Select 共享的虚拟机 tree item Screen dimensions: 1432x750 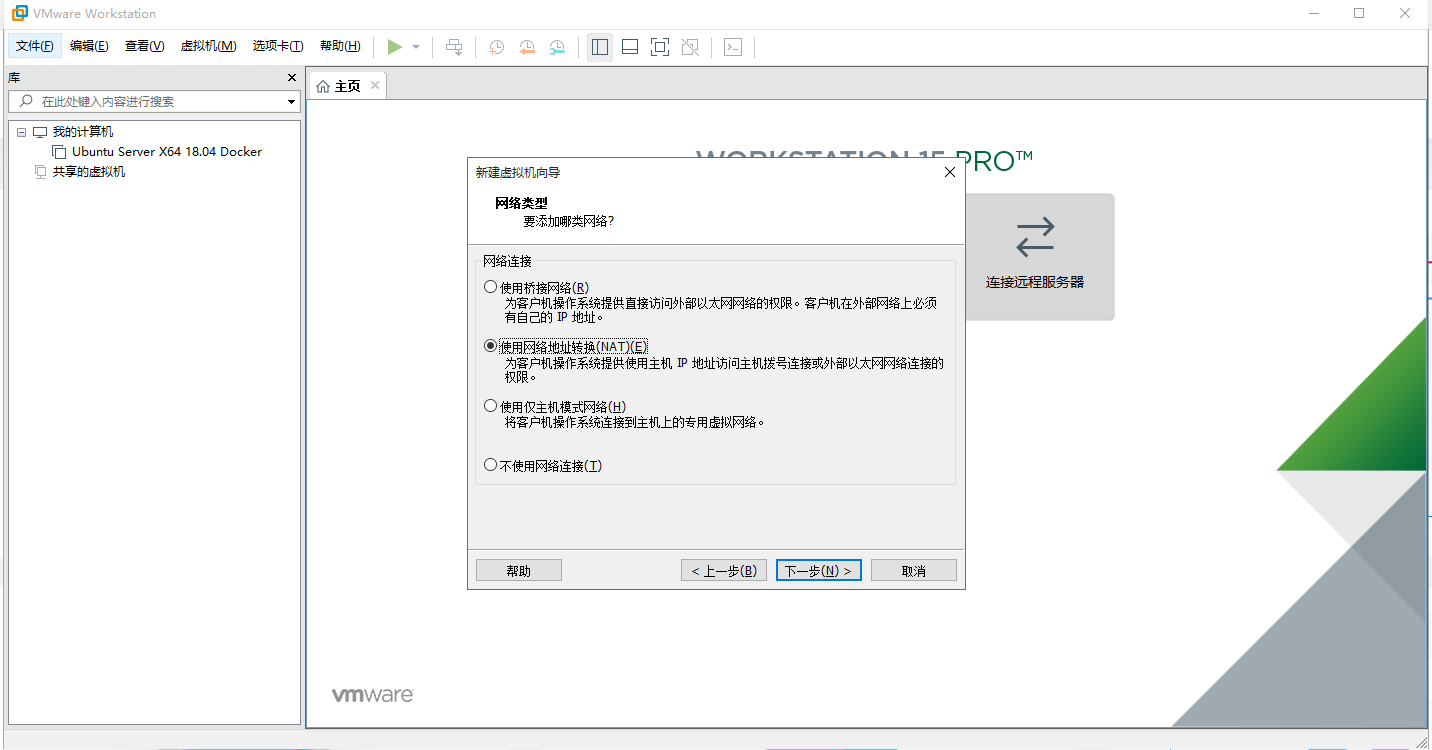coord(89,172)
